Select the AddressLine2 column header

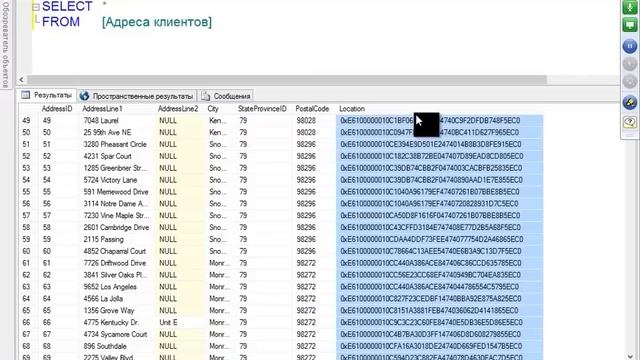click(x=178, y=109)
